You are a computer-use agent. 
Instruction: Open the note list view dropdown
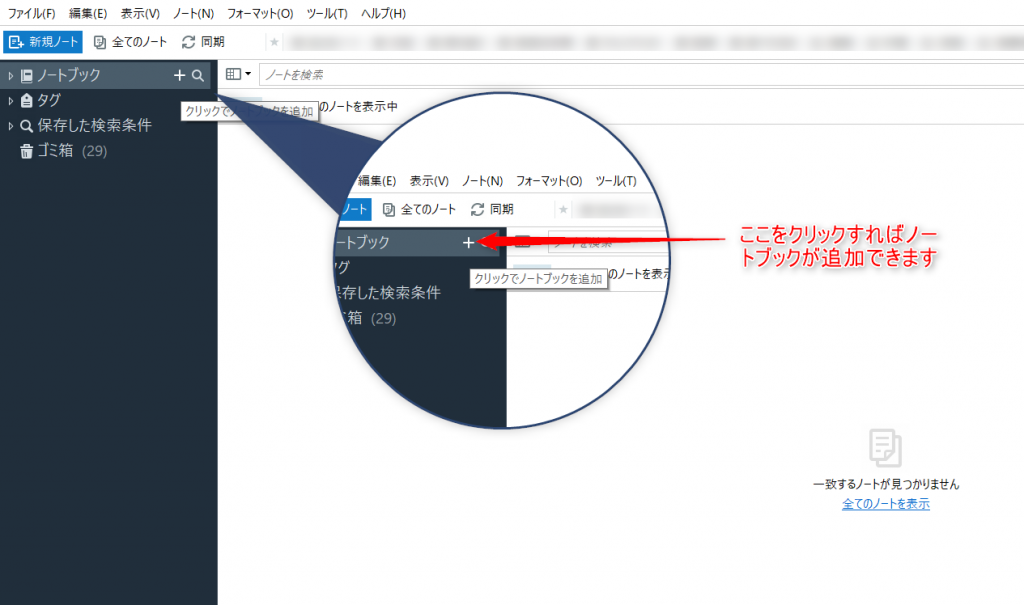click(238, 74)
